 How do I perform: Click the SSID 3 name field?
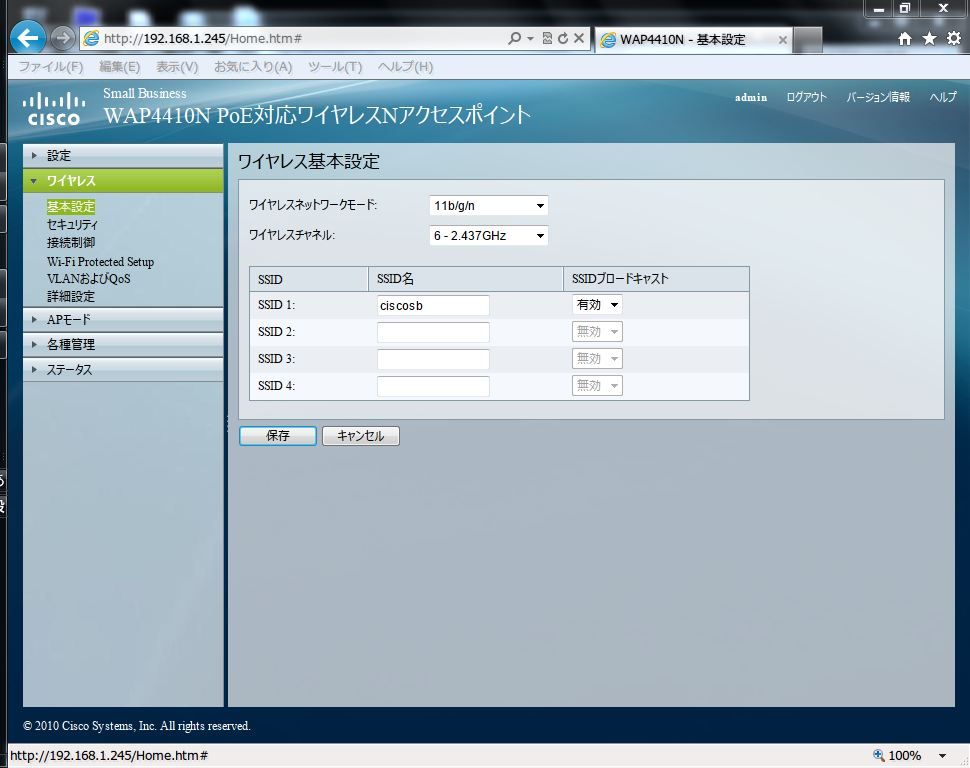tap(433, 359)
